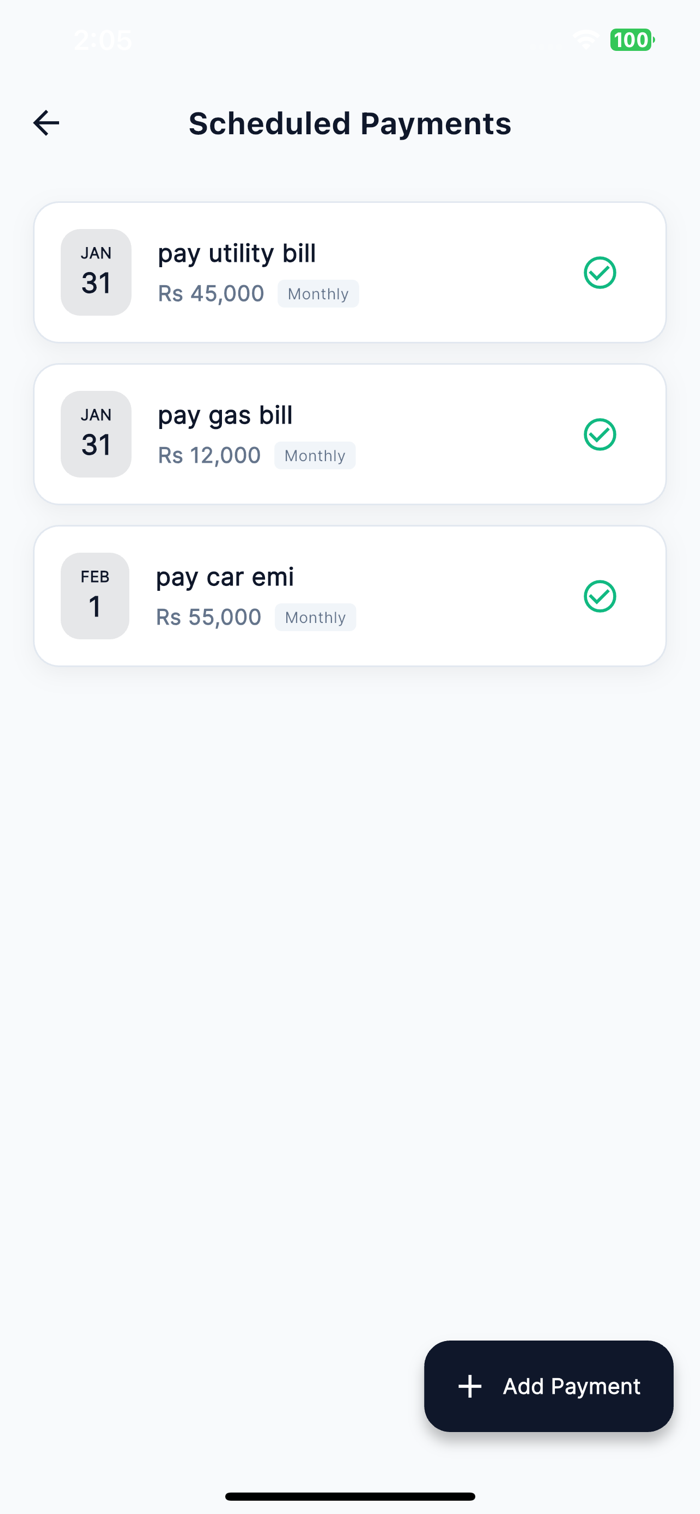Click the Monthly tag on pay utility bill
Screen dimensions: 700x1514
tap(318, 294)
